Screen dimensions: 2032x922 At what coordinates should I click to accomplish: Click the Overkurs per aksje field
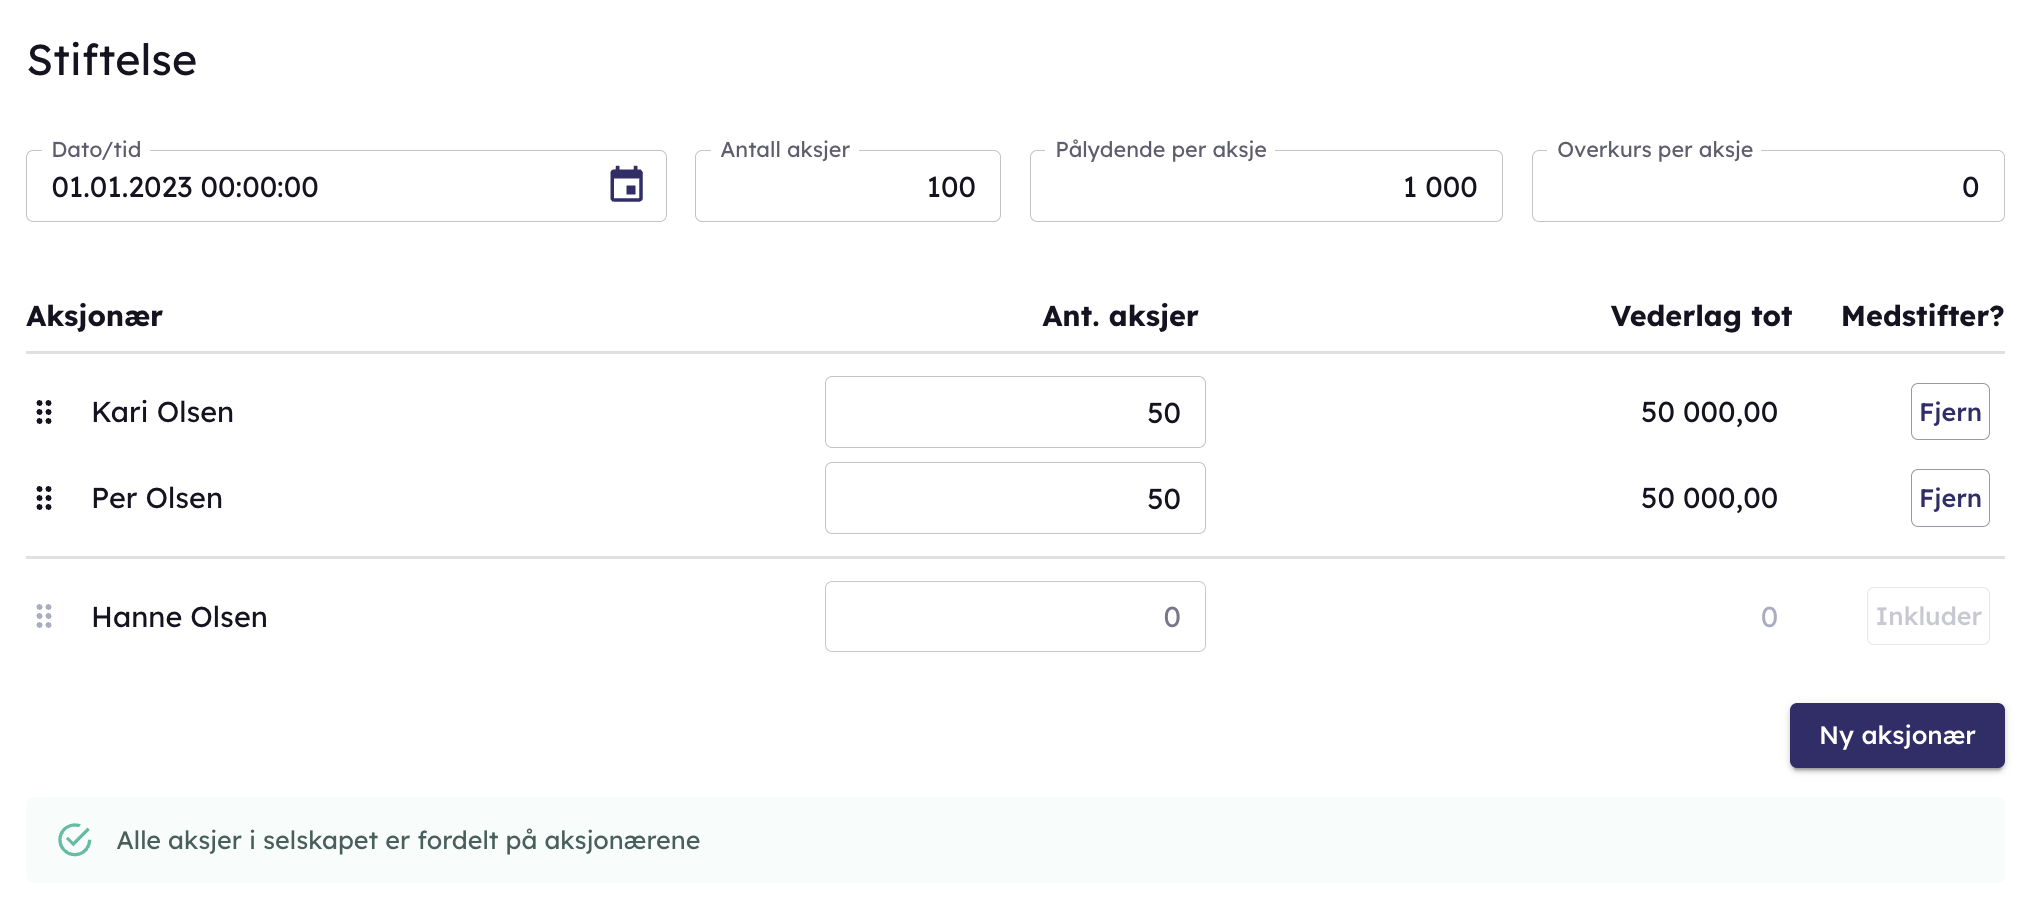1767,187
